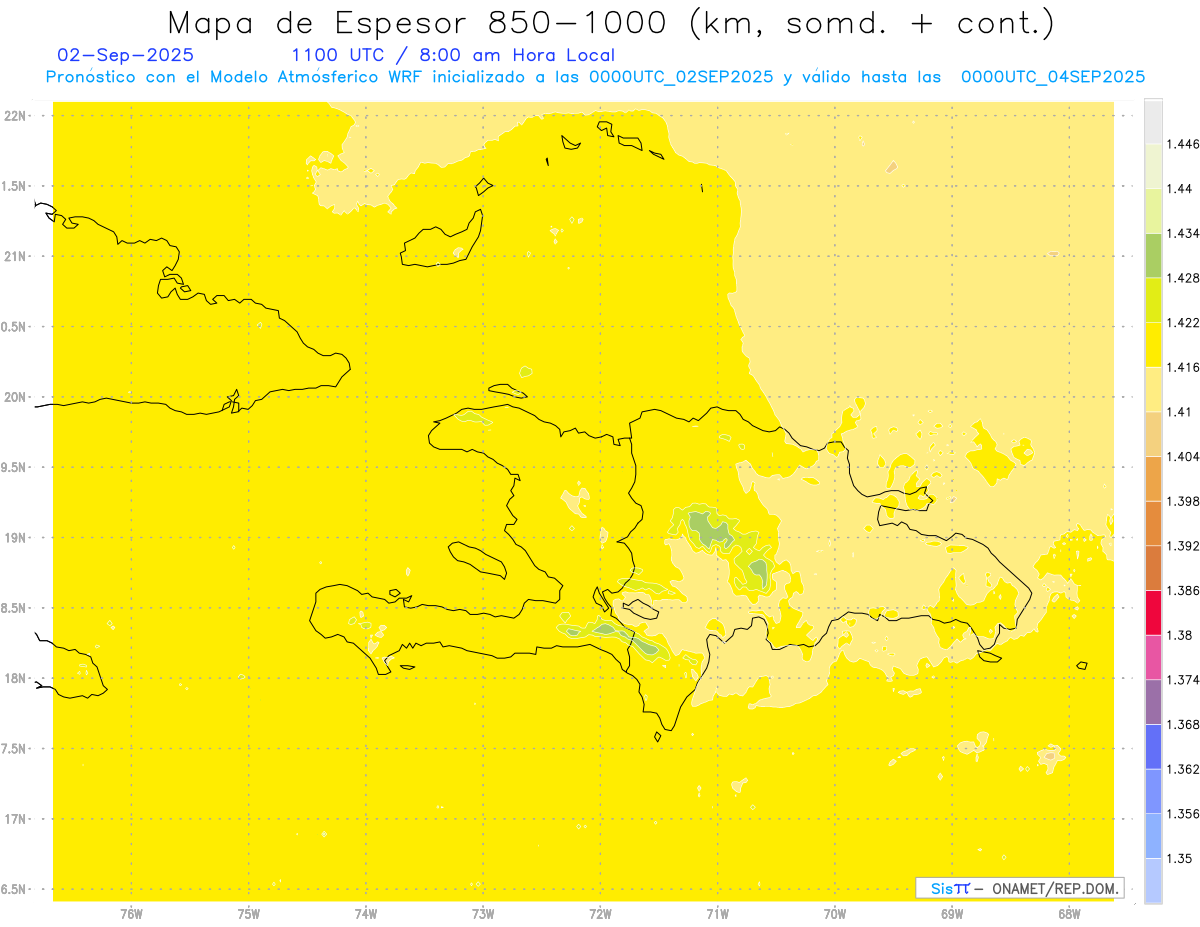The width and height of the screenshot is (1200, 927).
Task: Select the pink legend swatch between 1.374 and 1.38
Action: point(1153,657)
